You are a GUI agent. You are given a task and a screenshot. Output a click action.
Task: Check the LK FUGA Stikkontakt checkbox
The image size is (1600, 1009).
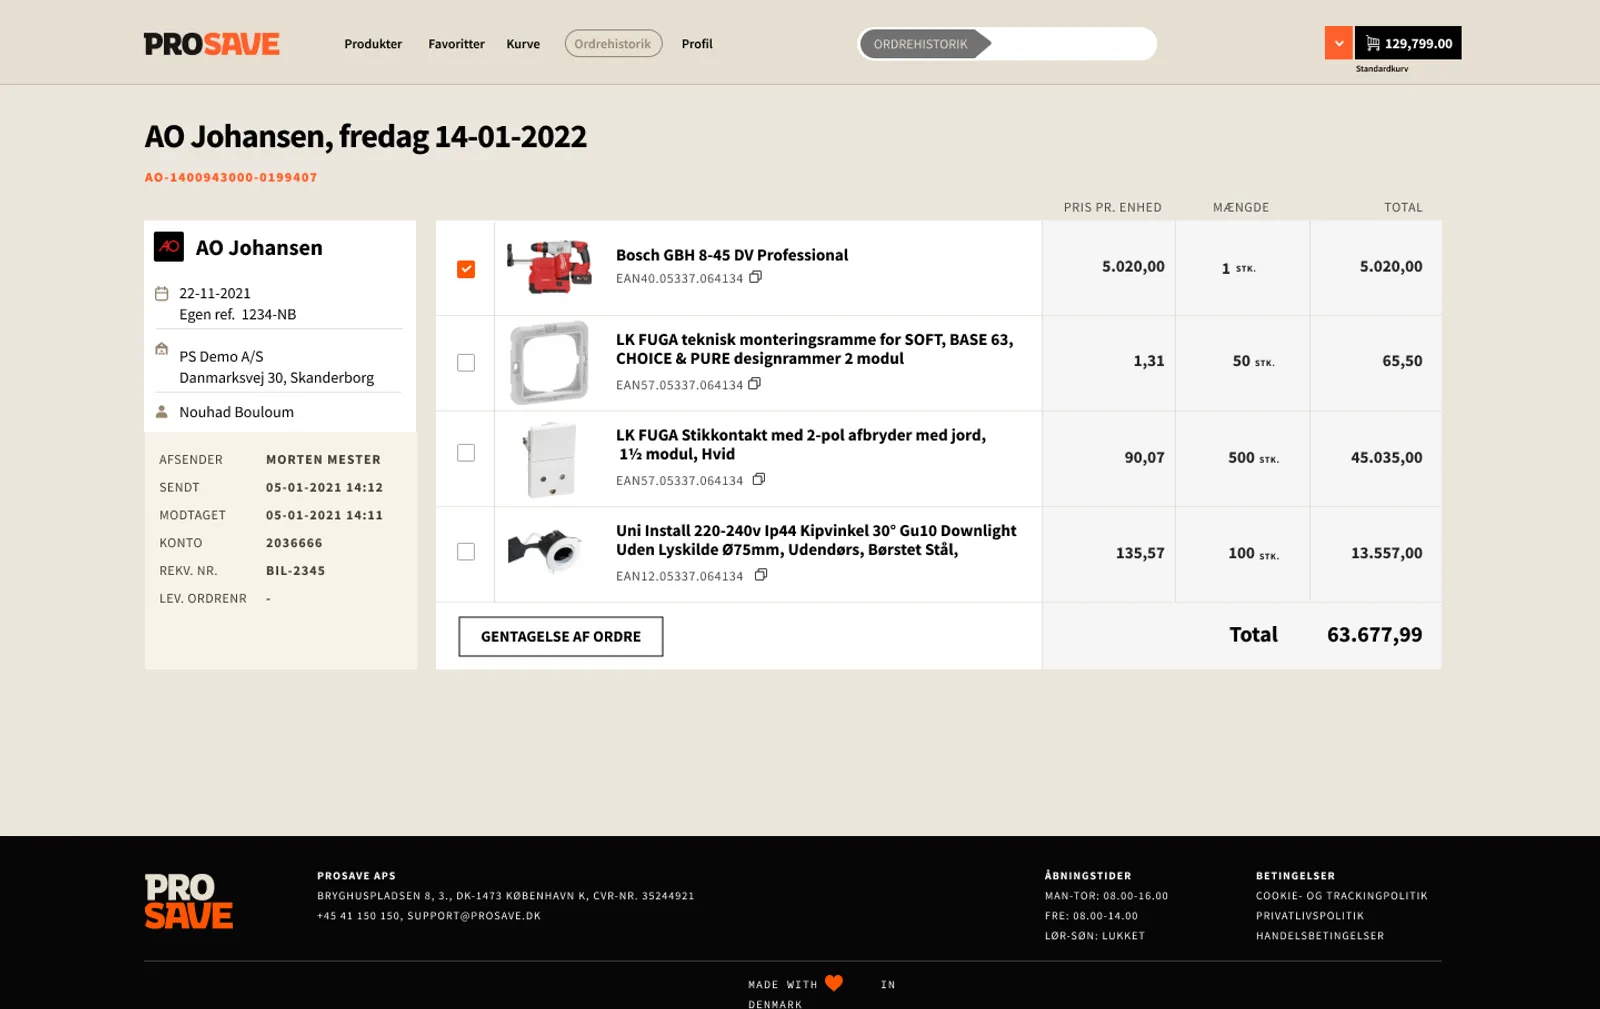[466, 453]
